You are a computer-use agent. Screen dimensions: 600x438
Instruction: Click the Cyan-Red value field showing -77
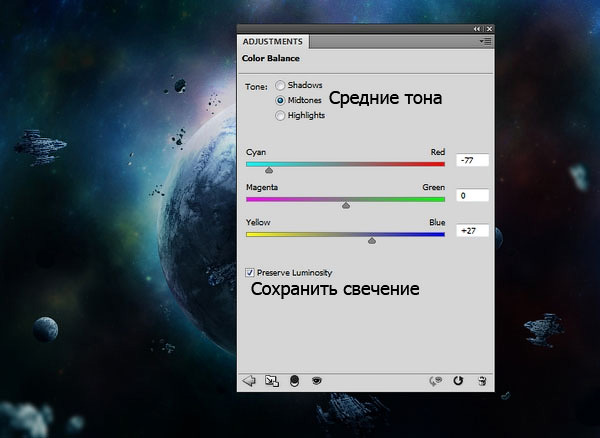tap(471, 160)
